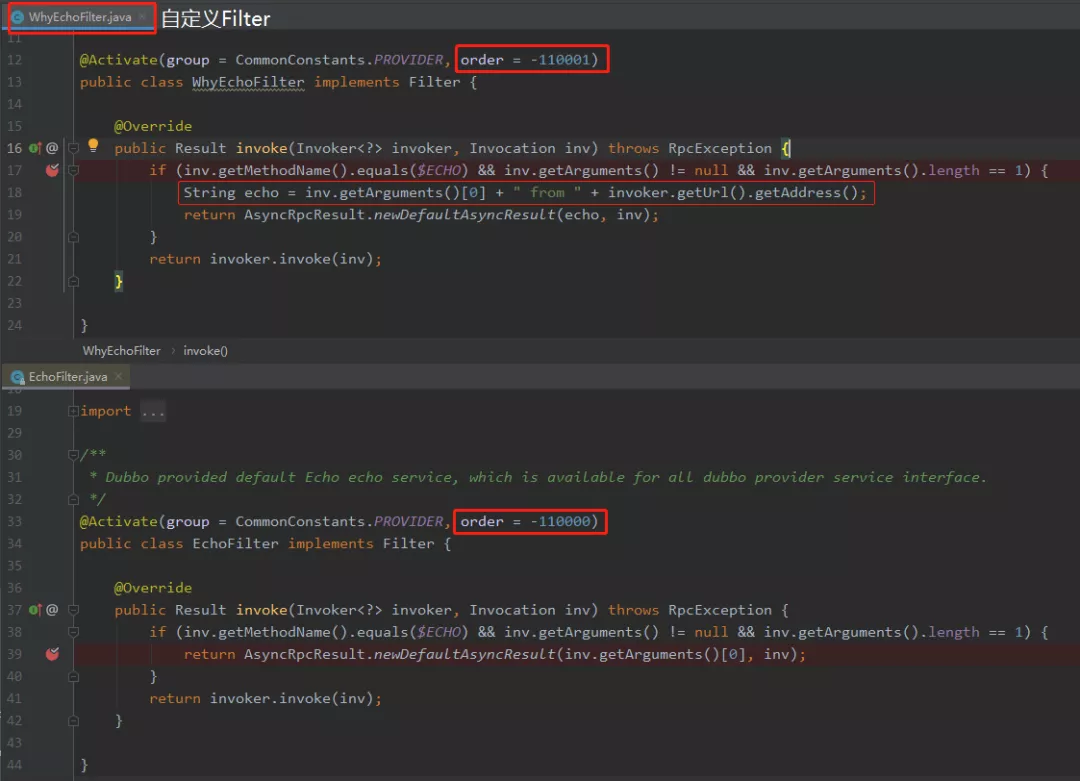Collapse the Javadoc comment fold at line 30
Image resolution: width=1080 pixels, height=781 pixels.
click(x=73, y=455)
